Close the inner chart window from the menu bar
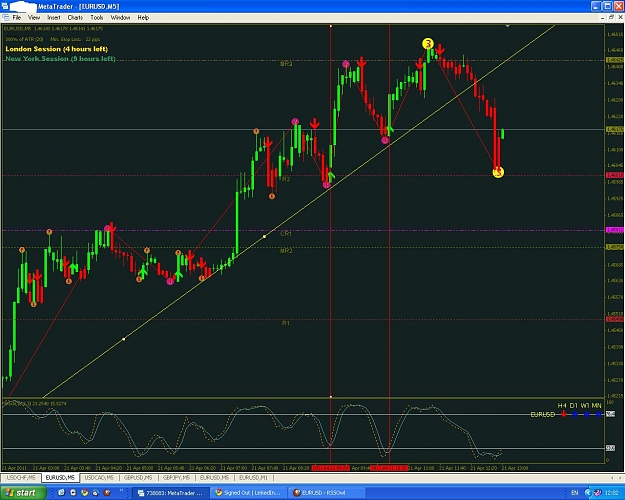The image size is (625, 500). click(x=620, y=18)
